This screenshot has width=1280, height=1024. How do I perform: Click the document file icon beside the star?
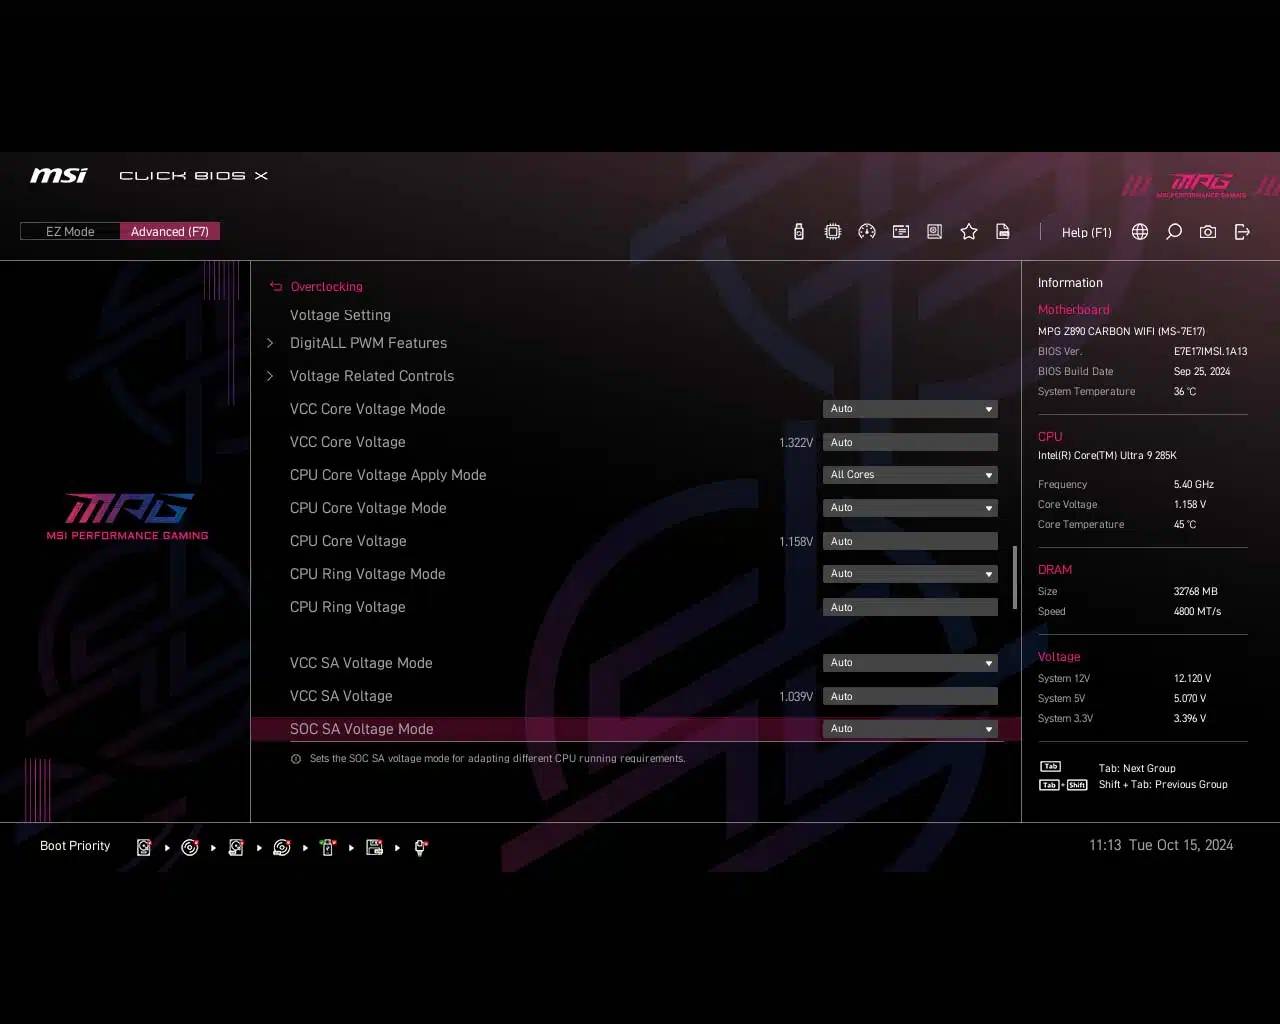click(x=1003, y=232)
